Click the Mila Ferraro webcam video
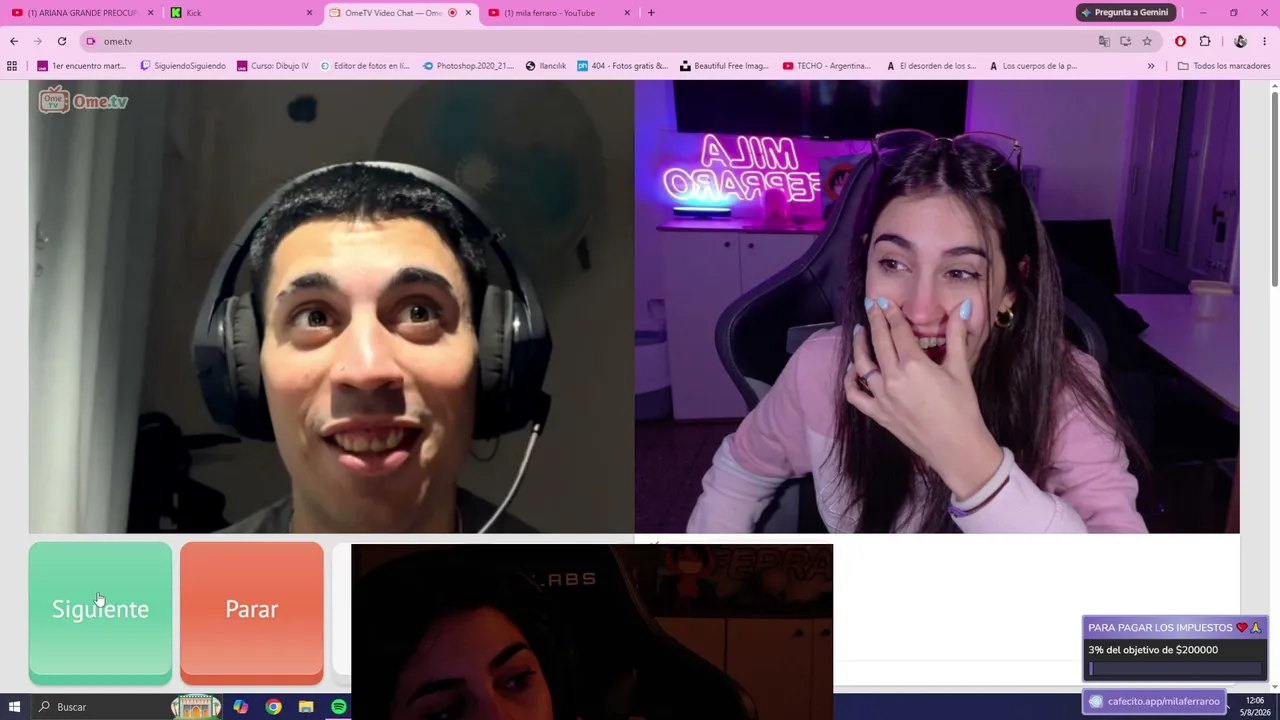 click(937, 307)
